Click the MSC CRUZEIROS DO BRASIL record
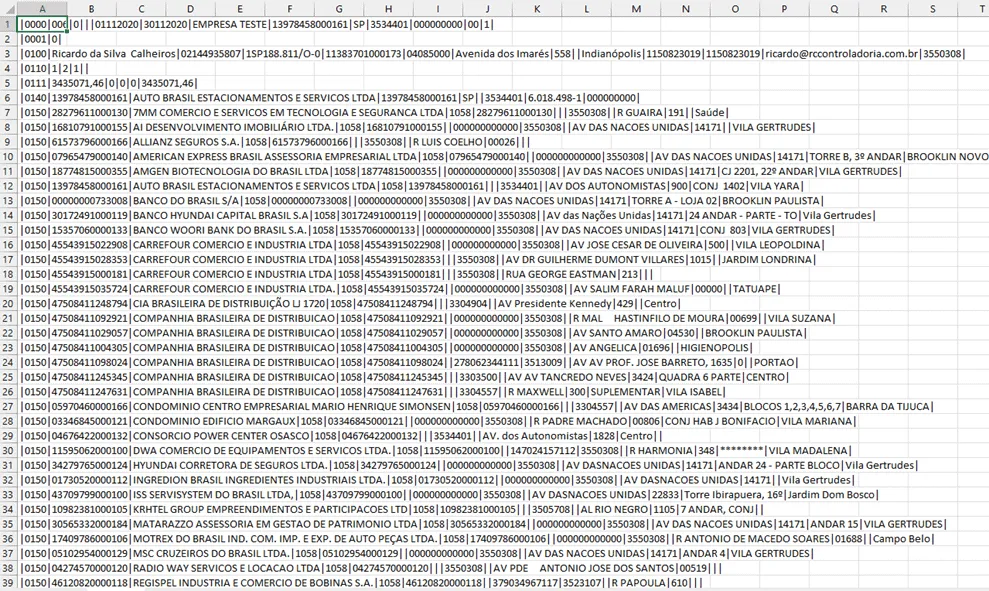 [x=418, y=554]
